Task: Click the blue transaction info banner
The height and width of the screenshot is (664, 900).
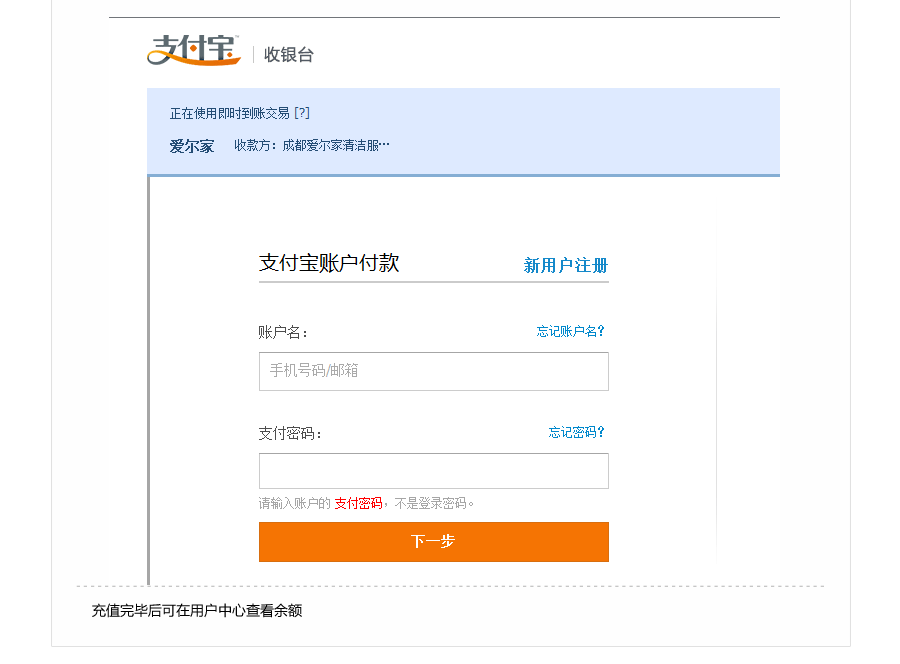Action: (x=463, y=132)
